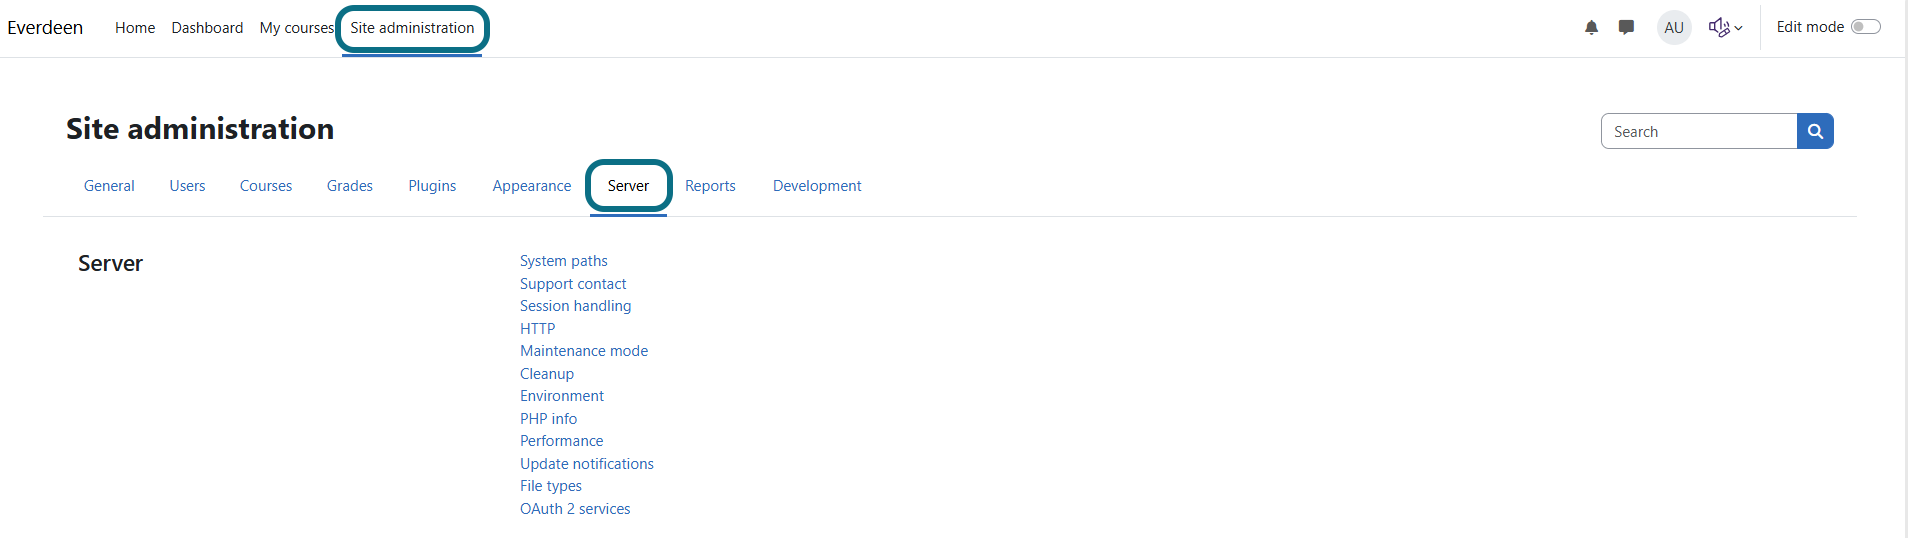Open the System paths link
Viewport: 1908px width, 538px height.
pos(564,261)
